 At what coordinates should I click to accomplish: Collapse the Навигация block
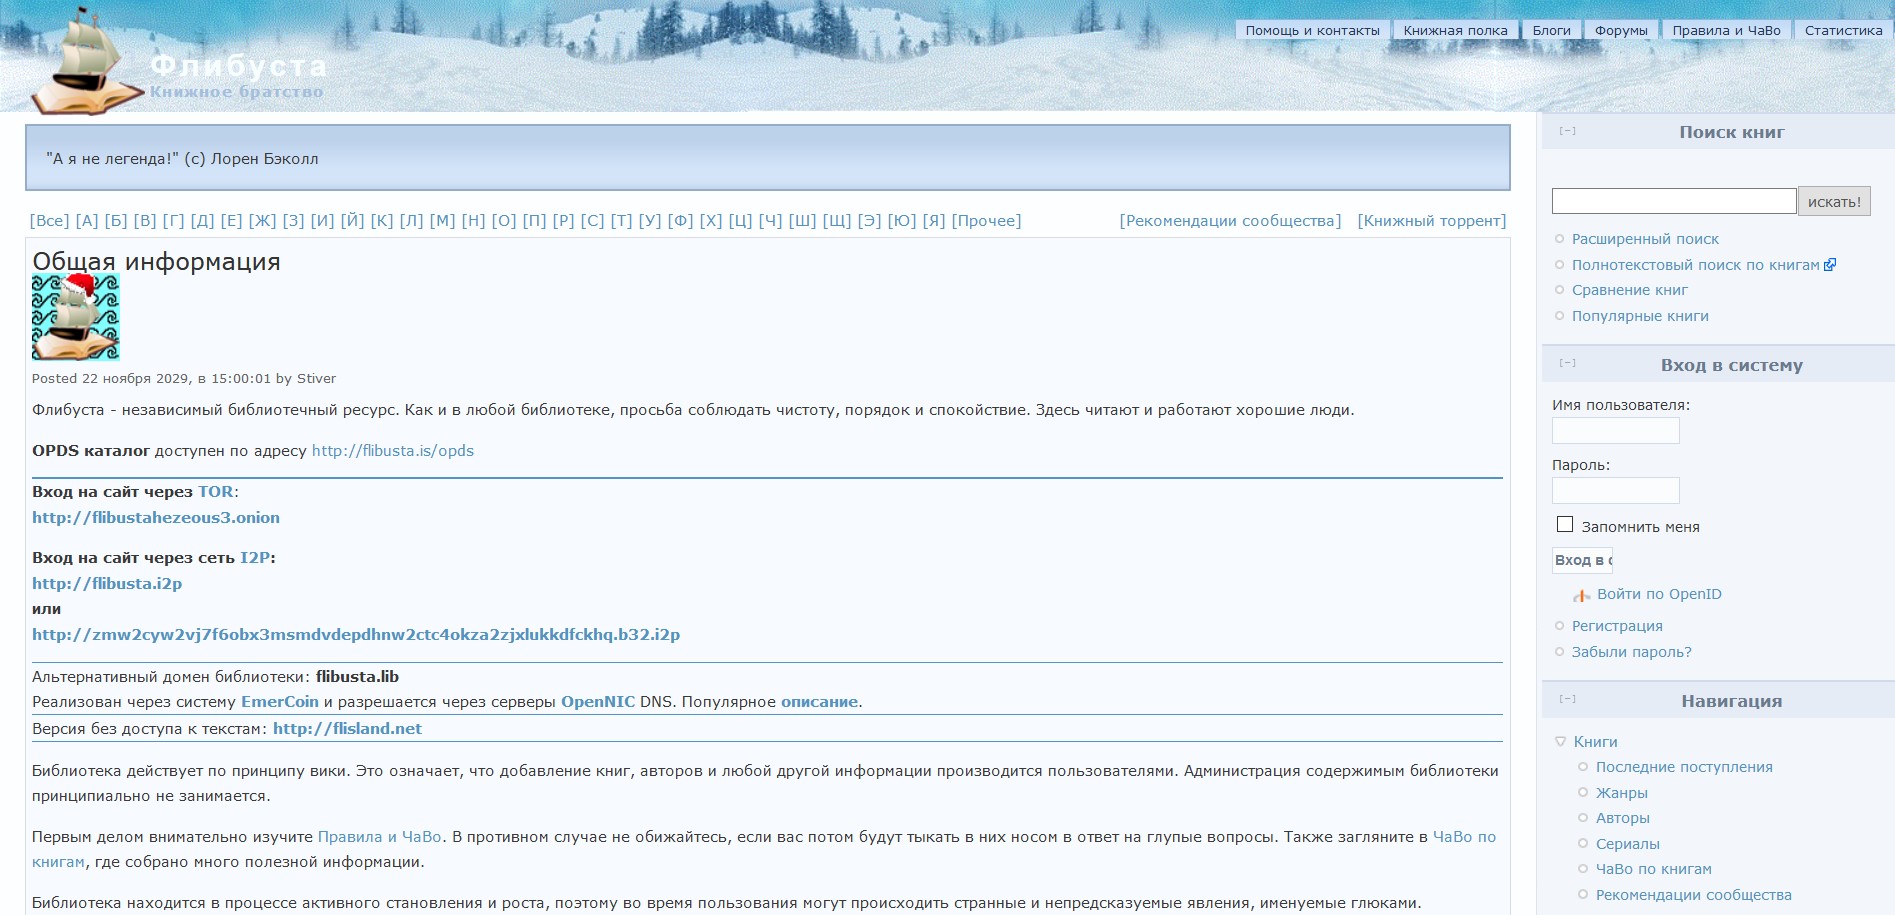click(1567, 700)
